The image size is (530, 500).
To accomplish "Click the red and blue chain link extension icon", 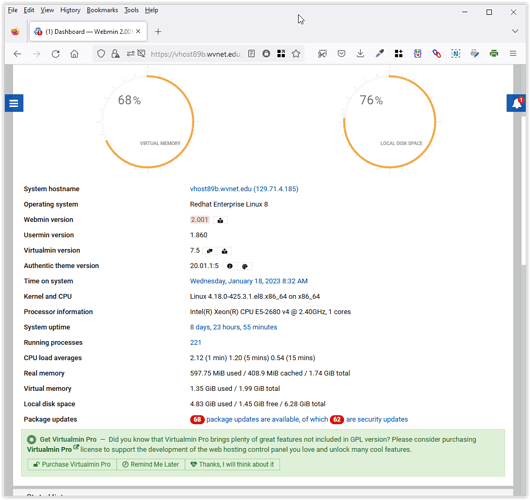I will click(x=437, y=53).
